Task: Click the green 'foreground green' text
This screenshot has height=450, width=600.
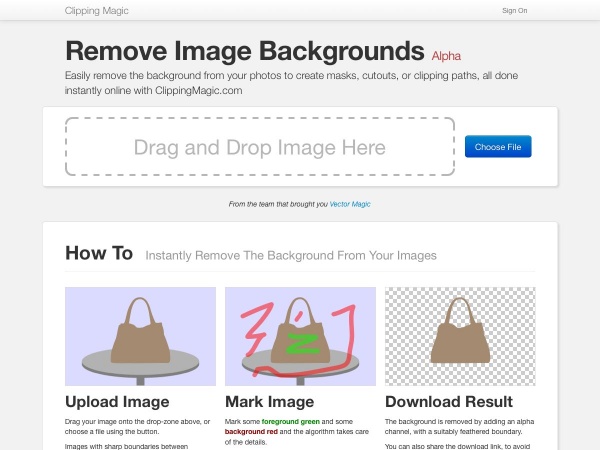Action: pos(290,422)
